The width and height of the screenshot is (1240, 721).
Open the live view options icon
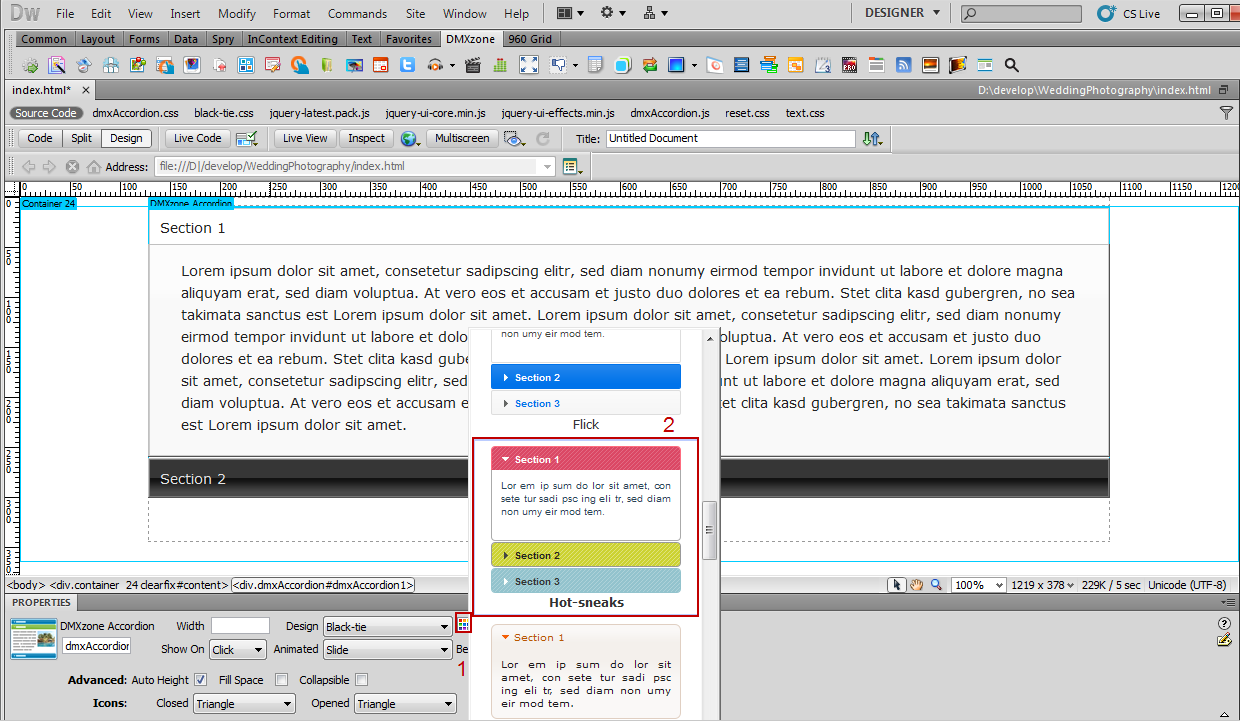click(x=572, y=167)
